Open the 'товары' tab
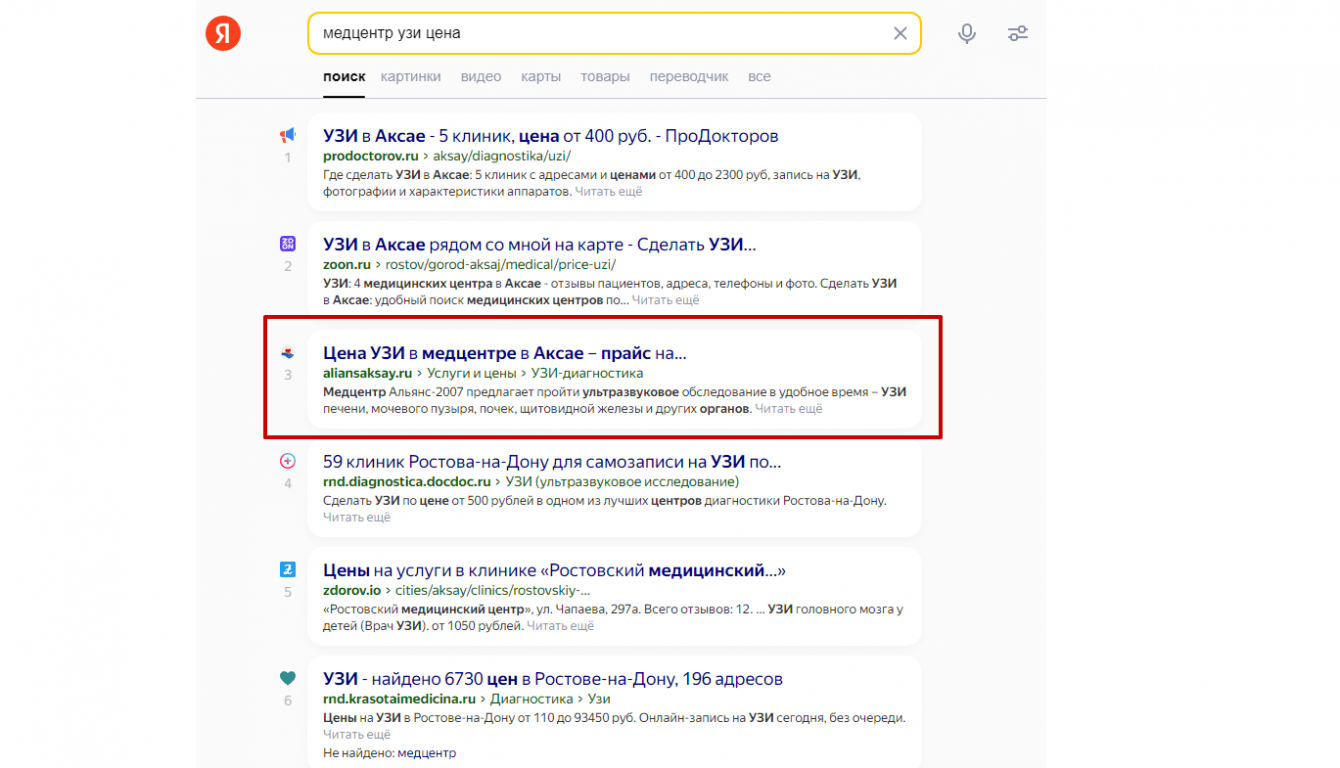Image resolution: width=1340 pixels, height=768 pixels. 605,77
